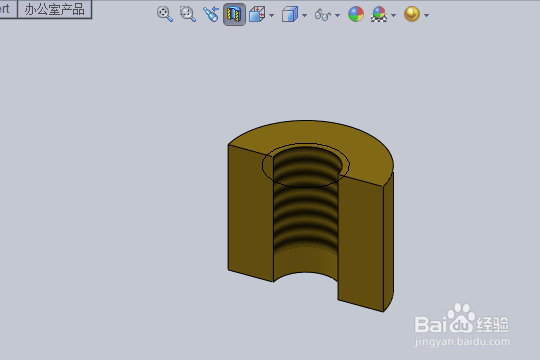
Task: Click the Display Style cube icon
Action: (290, 14)
